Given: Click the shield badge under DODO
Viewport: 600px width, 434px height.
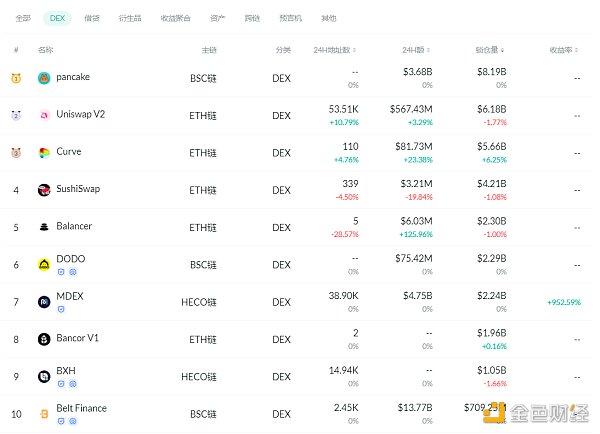Looking at the screenshot, I should pos(60,271).
